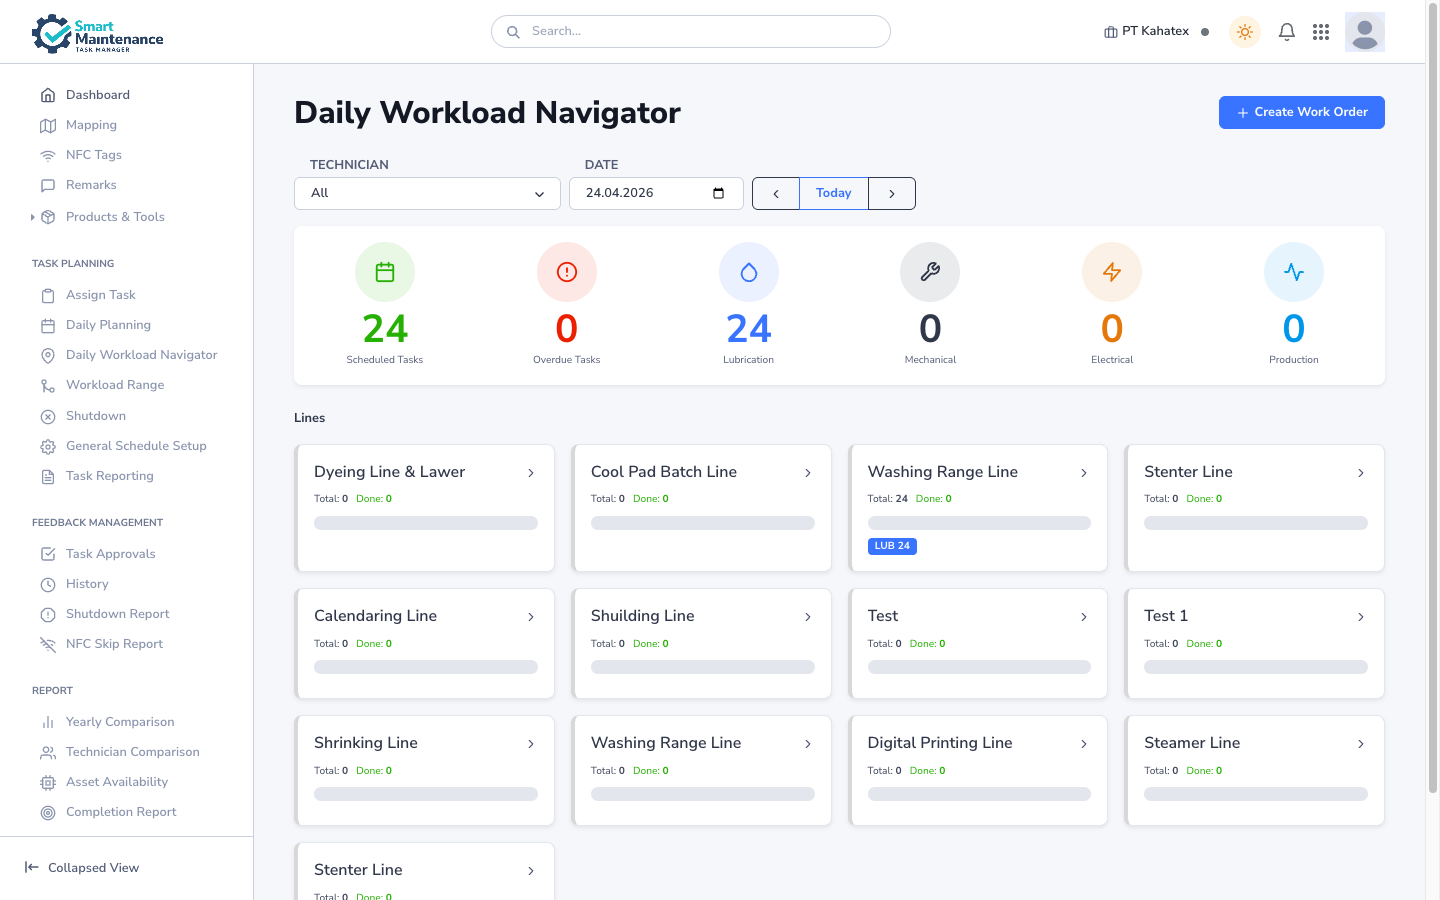Click the notifications bell icon
Viewport: 1440px width, 900px height.
(x=1287, y=32)
